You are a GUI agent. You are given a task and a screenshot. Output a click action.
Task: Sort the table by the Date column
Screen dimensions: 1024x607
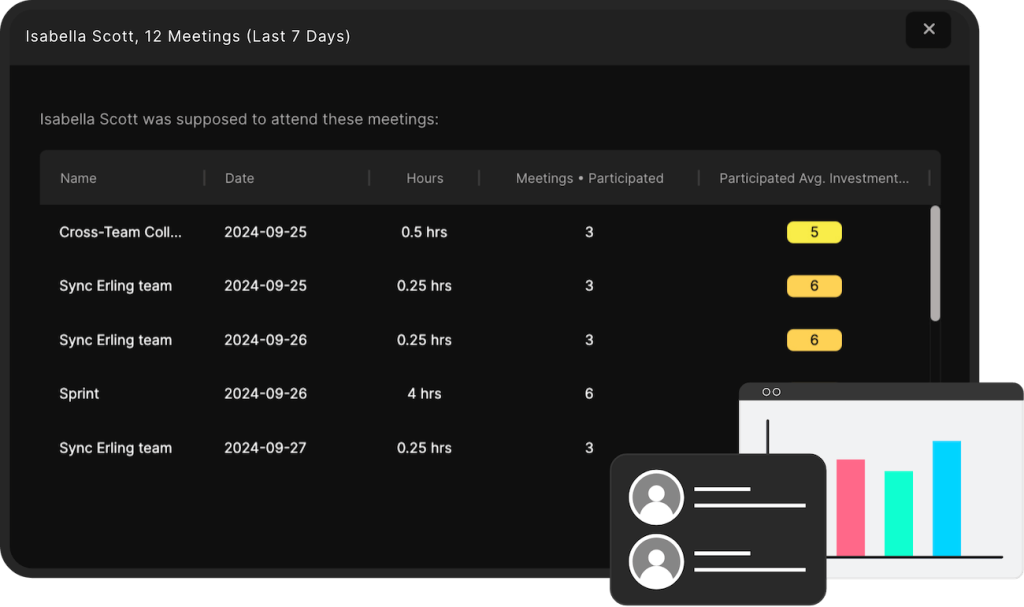pyautogui.click(x=239, y=178)
